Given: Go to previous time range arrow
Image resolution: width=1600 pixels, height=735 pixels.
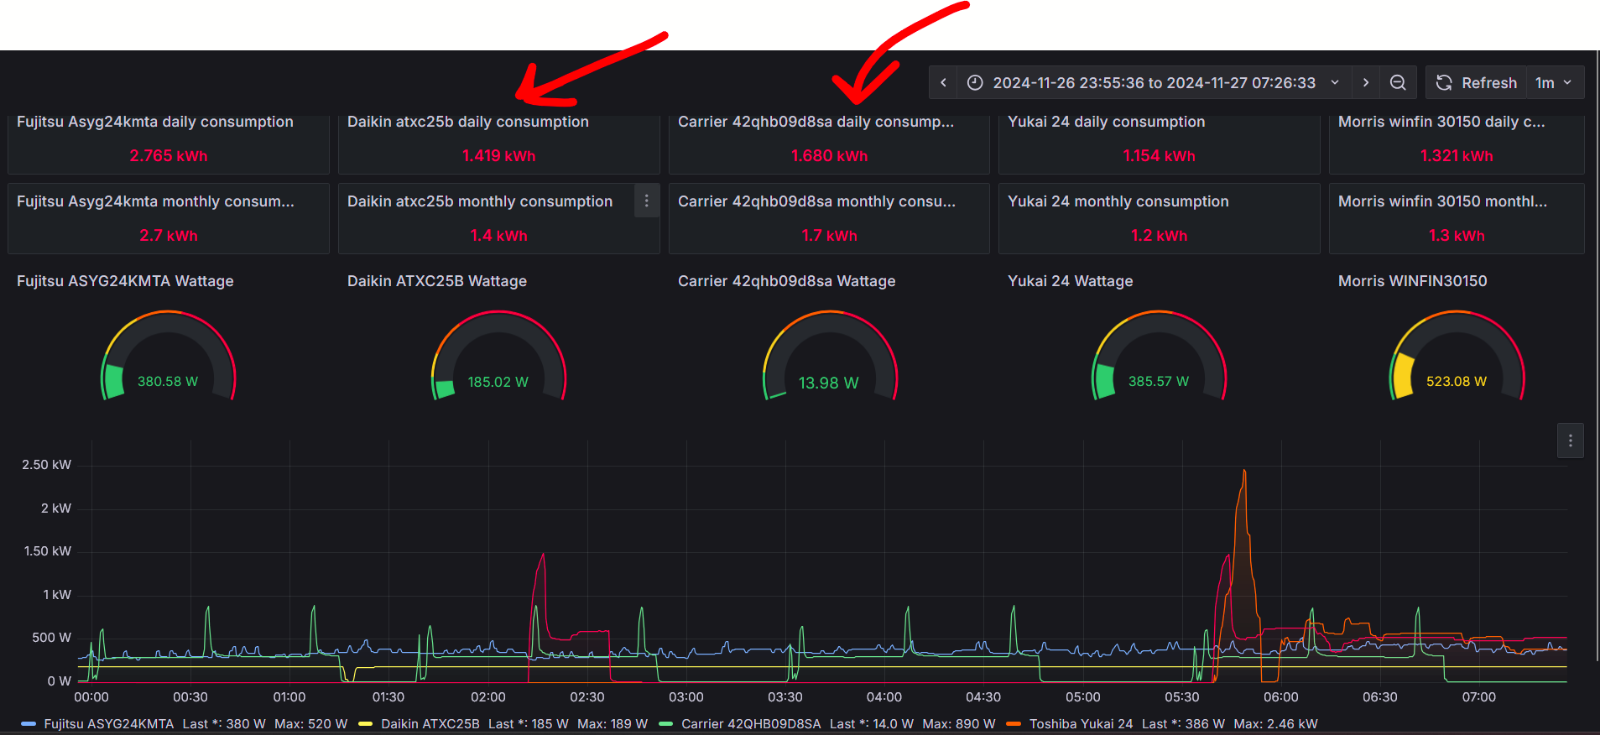Looking at the screenshot, I should point(943,83).
